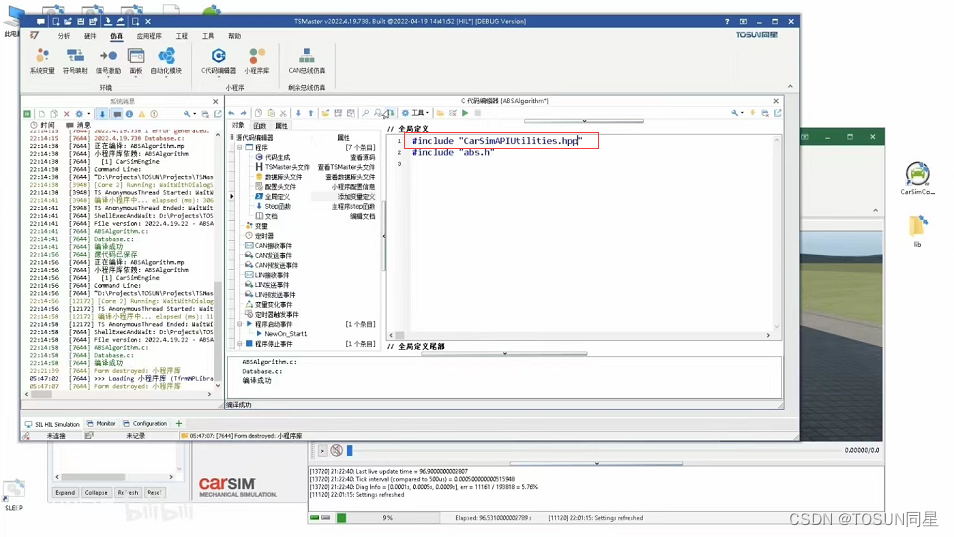Viewport: 954px width, 537px height.
Task: Click the cut scissors icon in code editor
Action: pyautogui.click(x=283, y=113)
